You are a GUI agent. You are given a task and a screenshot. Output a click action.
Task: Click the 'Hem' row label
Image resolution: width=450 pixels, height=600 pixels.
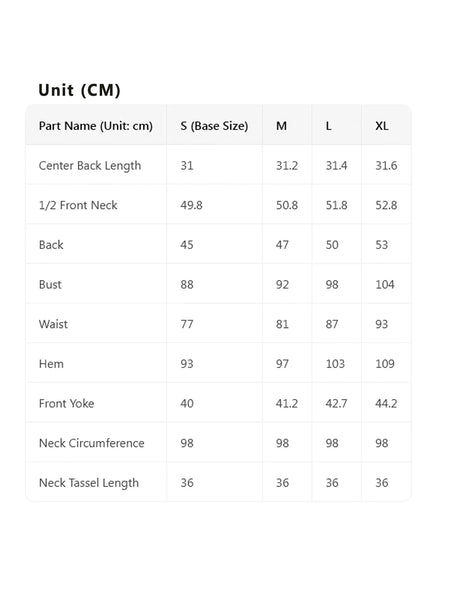point(51,364)
